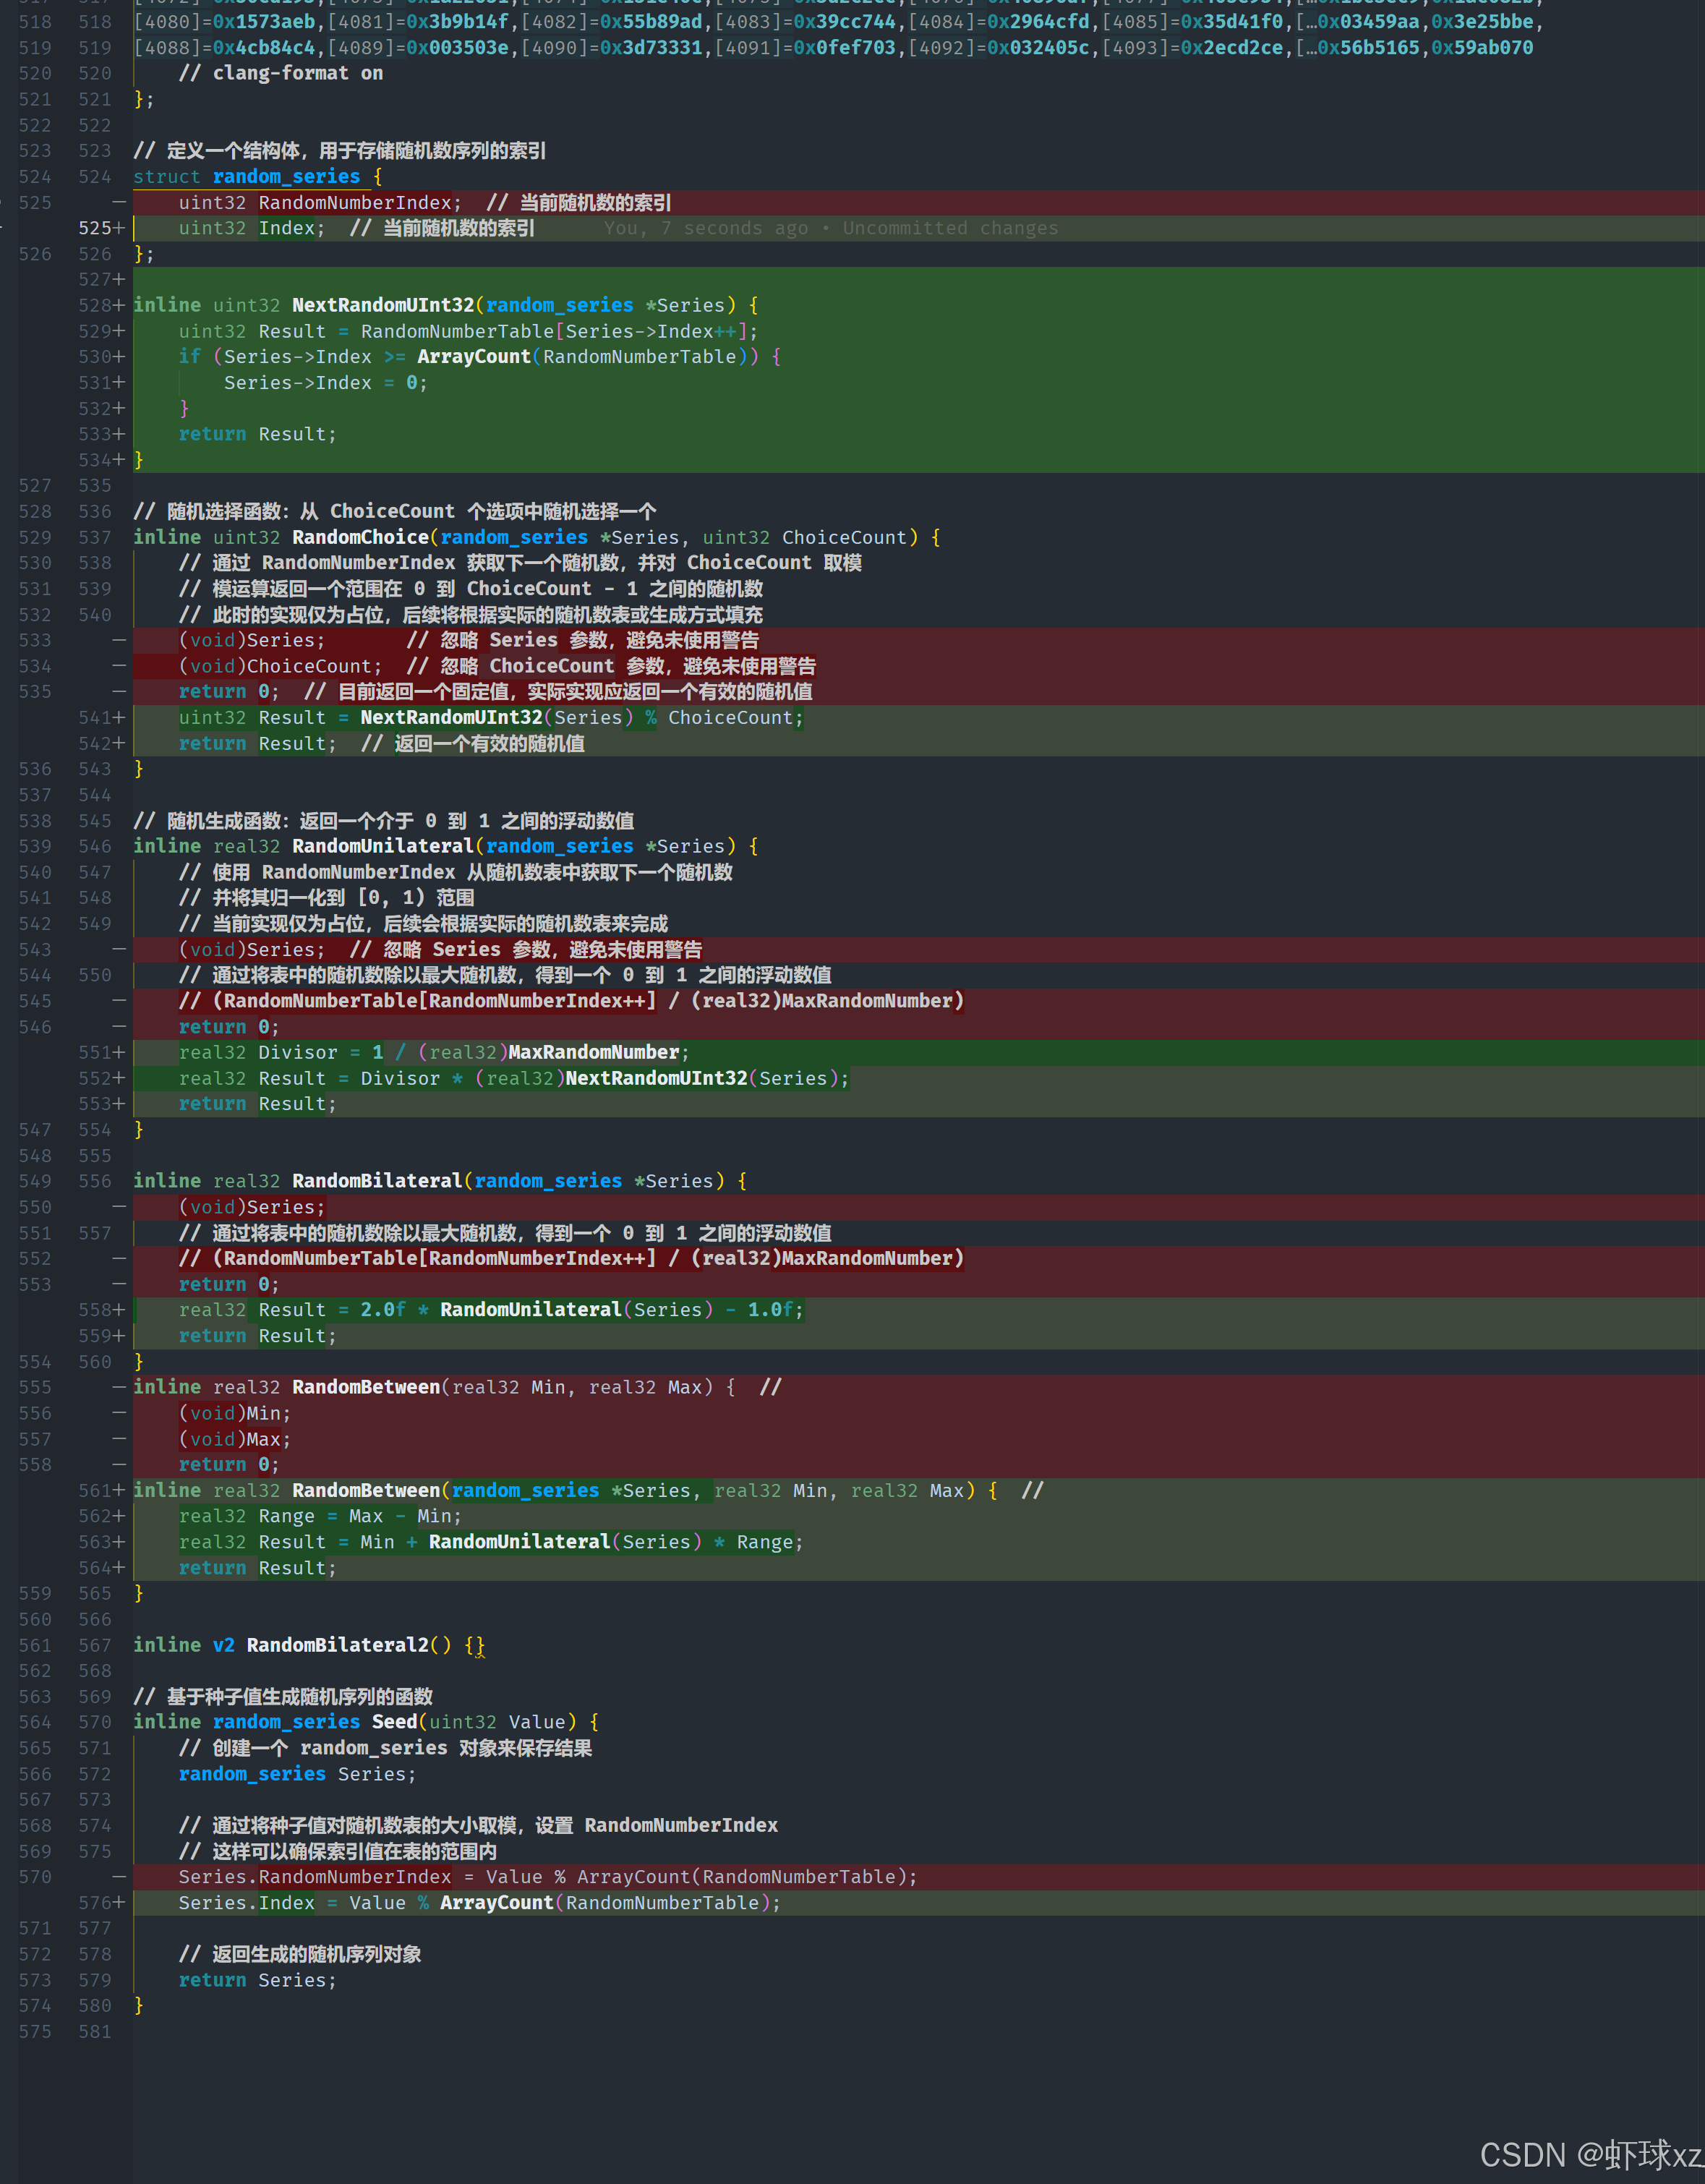Click hex value '0x59ab070' in the table
The image size is (1705, 2184).
1481,48
